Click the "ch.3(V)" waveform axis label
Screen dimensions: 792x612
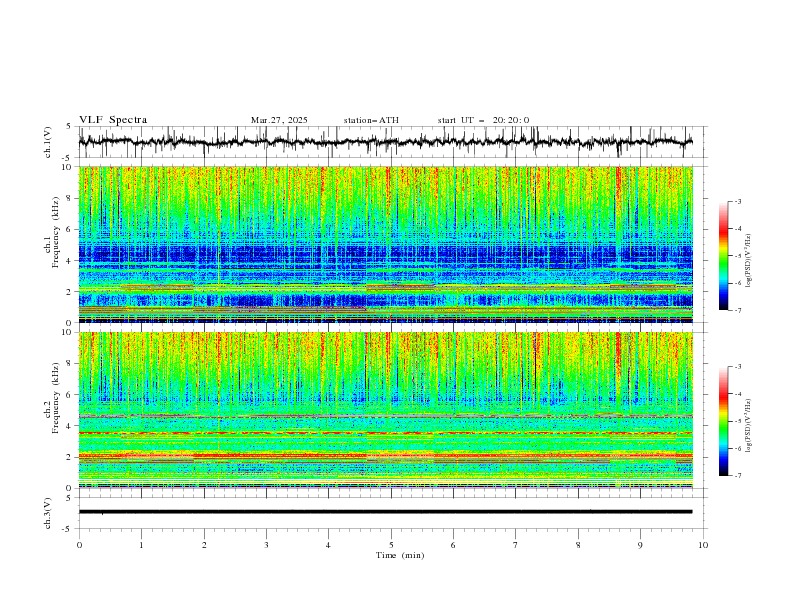coord(48,513)
